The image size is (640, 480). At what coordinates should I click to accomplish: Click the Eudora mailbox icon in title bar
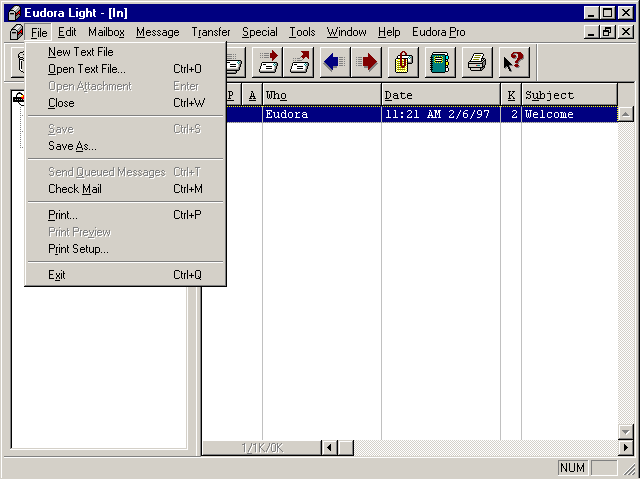(x=15, y=13)
